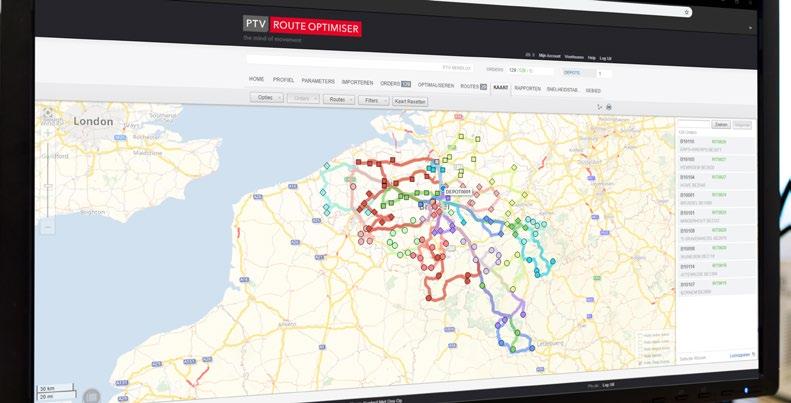The height and width of the screenshot is (403, 791).
Task: Click the map zoom slider handle
Action: pyautogui.click(x=48, y=186)
